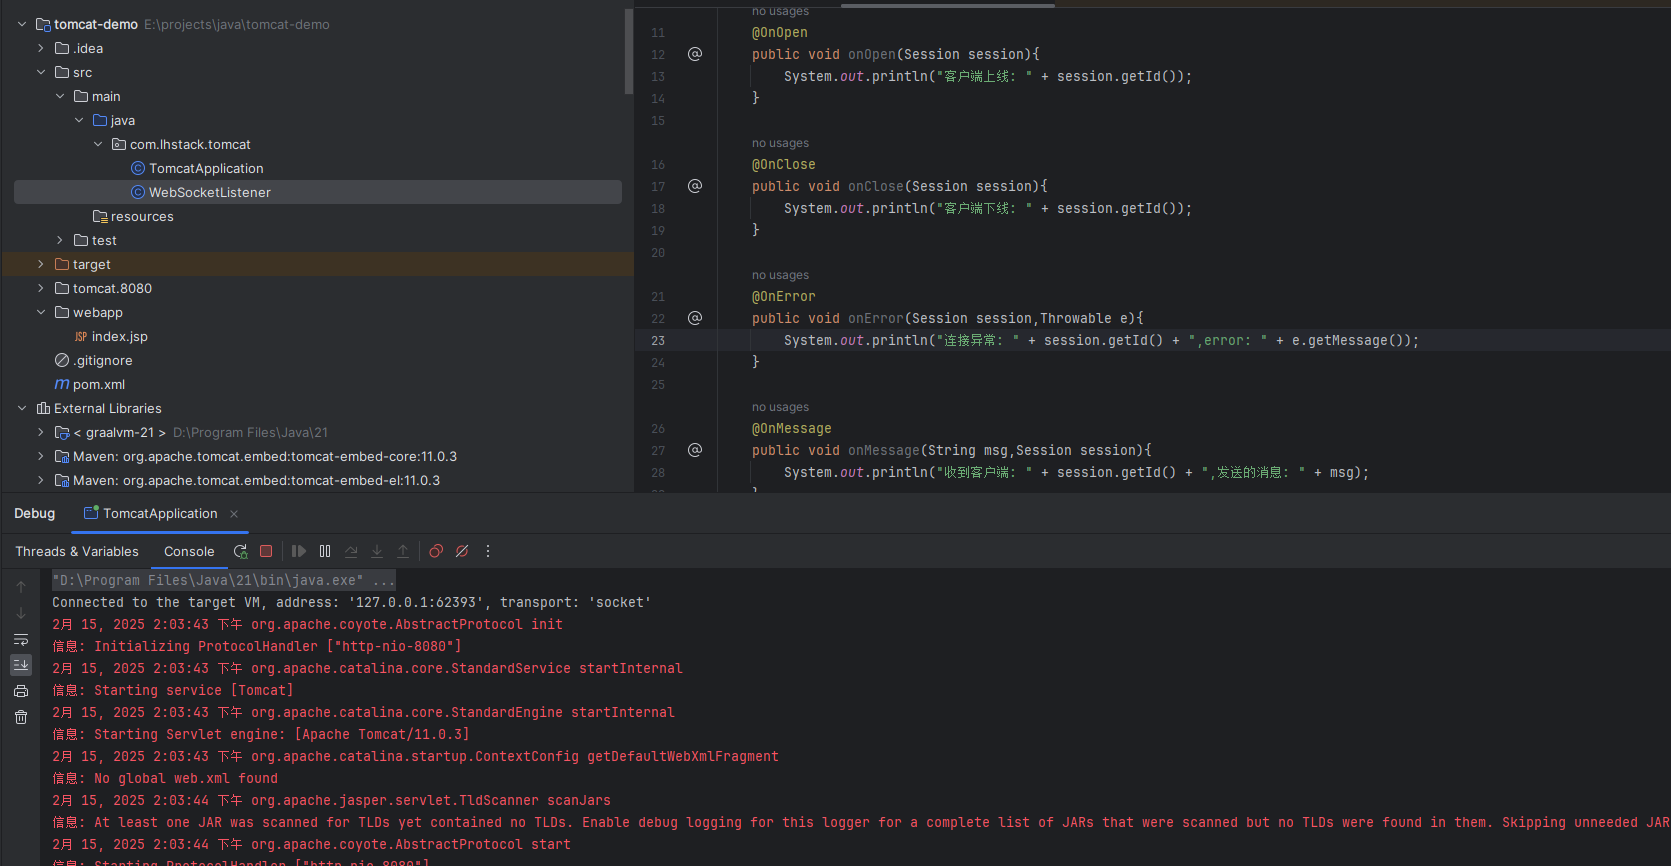1671x866 pixels.
Task: Open pom.xml from the project tree
Action: (x=98, y=384)
